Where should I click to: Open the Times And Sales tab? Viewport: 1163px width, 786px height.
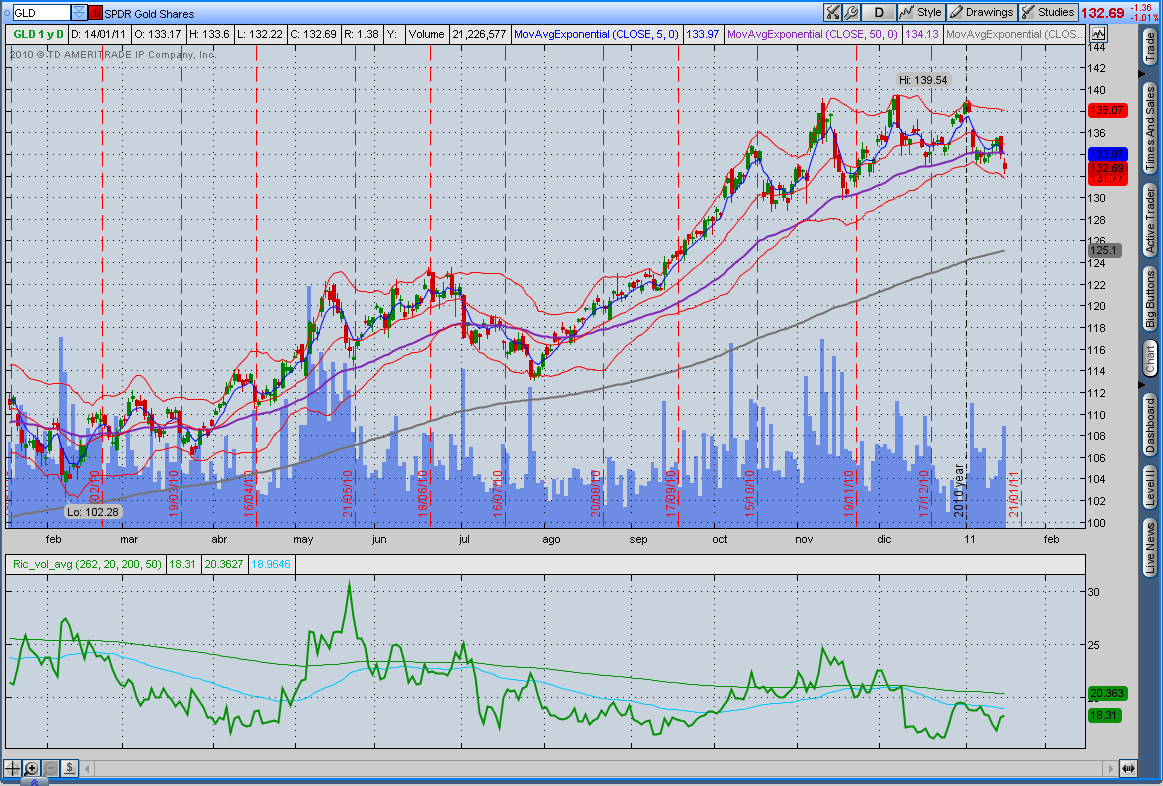1150,127
